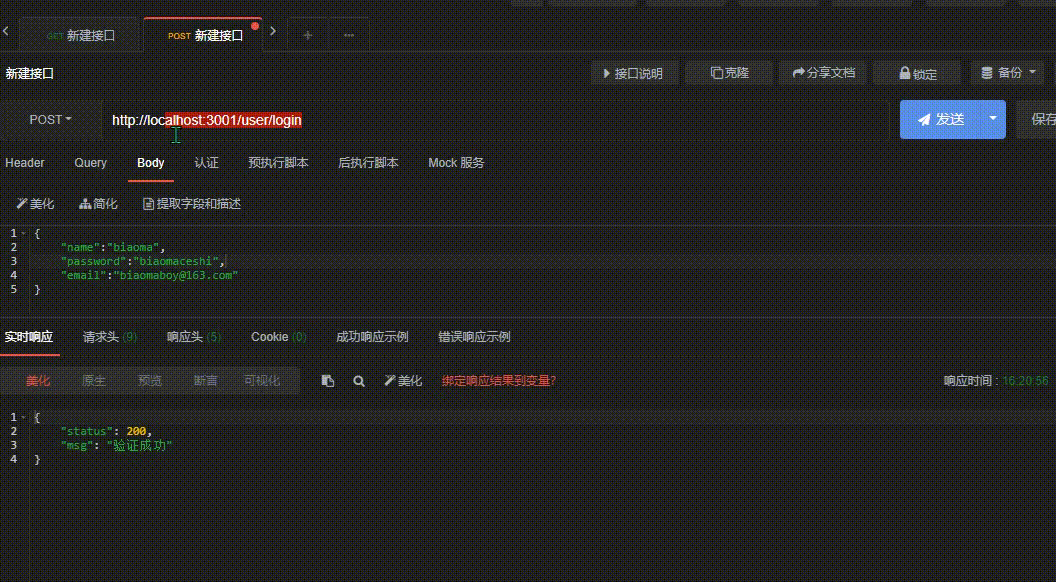This screenshot has height=582, width=1056.
Task: Click the Send (发送) button
Action: (941, 119)
